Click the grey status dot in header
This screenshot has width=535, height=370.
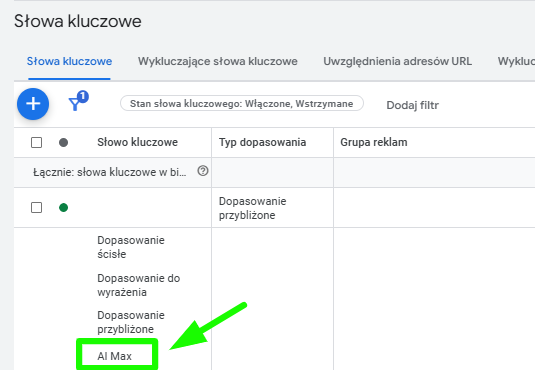(x=63, y=142)
